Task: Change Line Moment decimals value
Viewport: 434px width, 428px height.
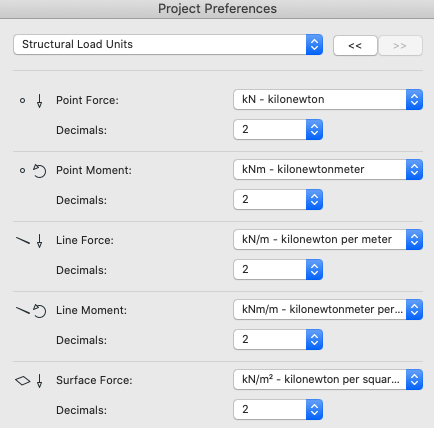Action: tap(278, 339)
